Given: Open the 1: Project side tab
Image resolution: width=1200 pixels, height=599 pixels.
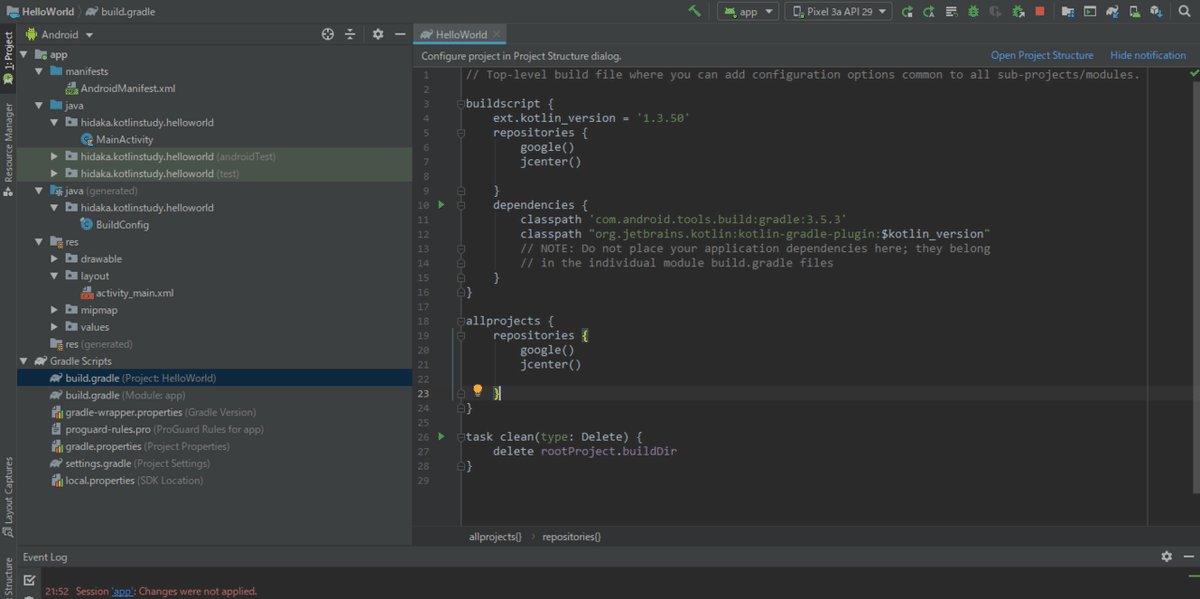Looking at the screenshot, I should (x=8, y=58).
